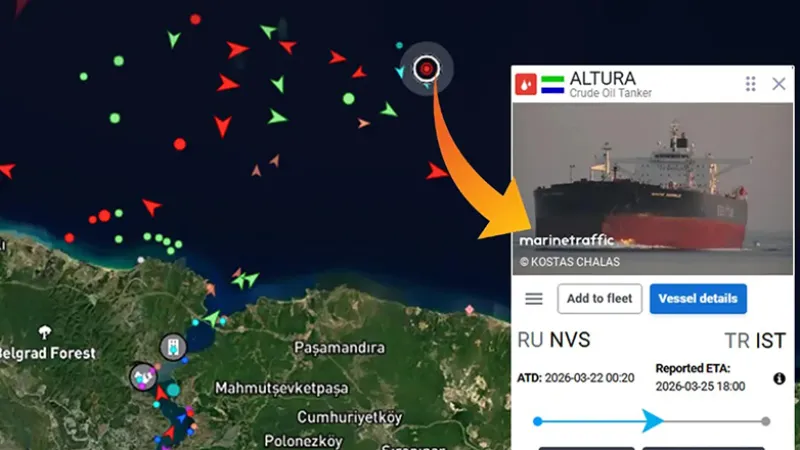
Task: Click the large green circle near the selected vessel
Action: pyautogui.click(x=348, y=98)
